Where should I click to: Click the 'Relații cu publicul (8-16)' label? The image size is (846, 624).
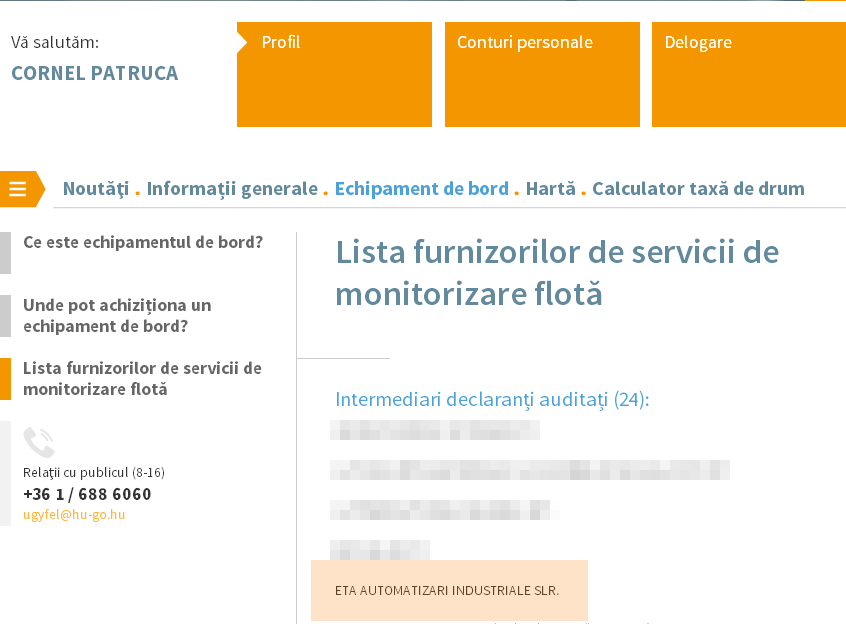[x=94, y=472]
